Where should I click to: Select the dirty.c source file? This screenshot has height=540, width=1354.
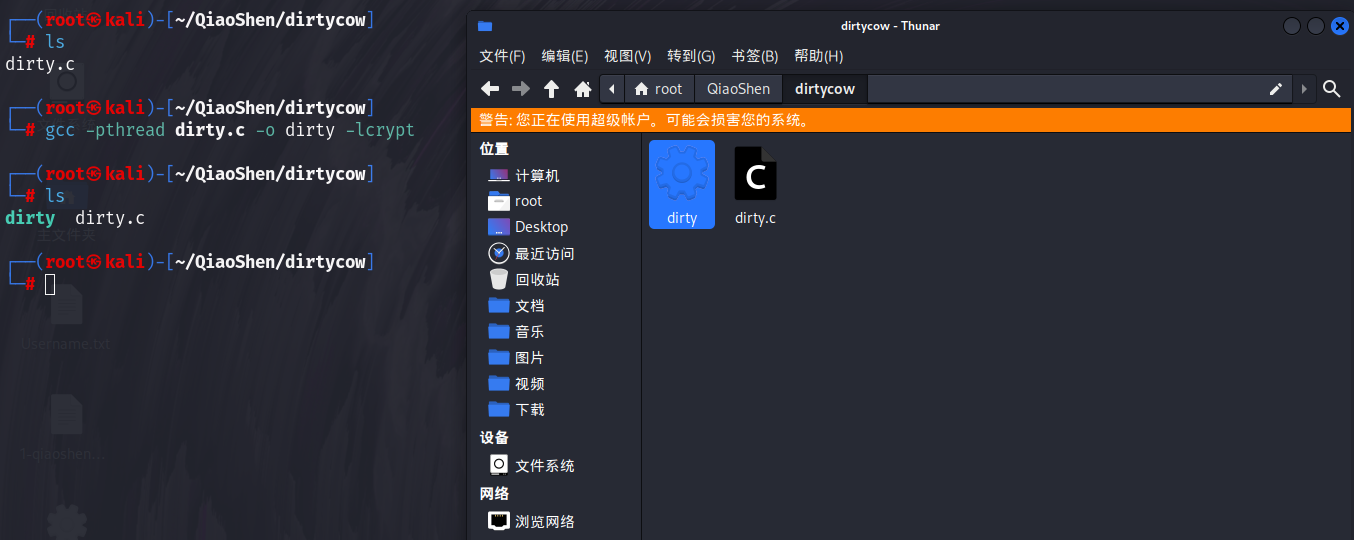pos(755,184)
